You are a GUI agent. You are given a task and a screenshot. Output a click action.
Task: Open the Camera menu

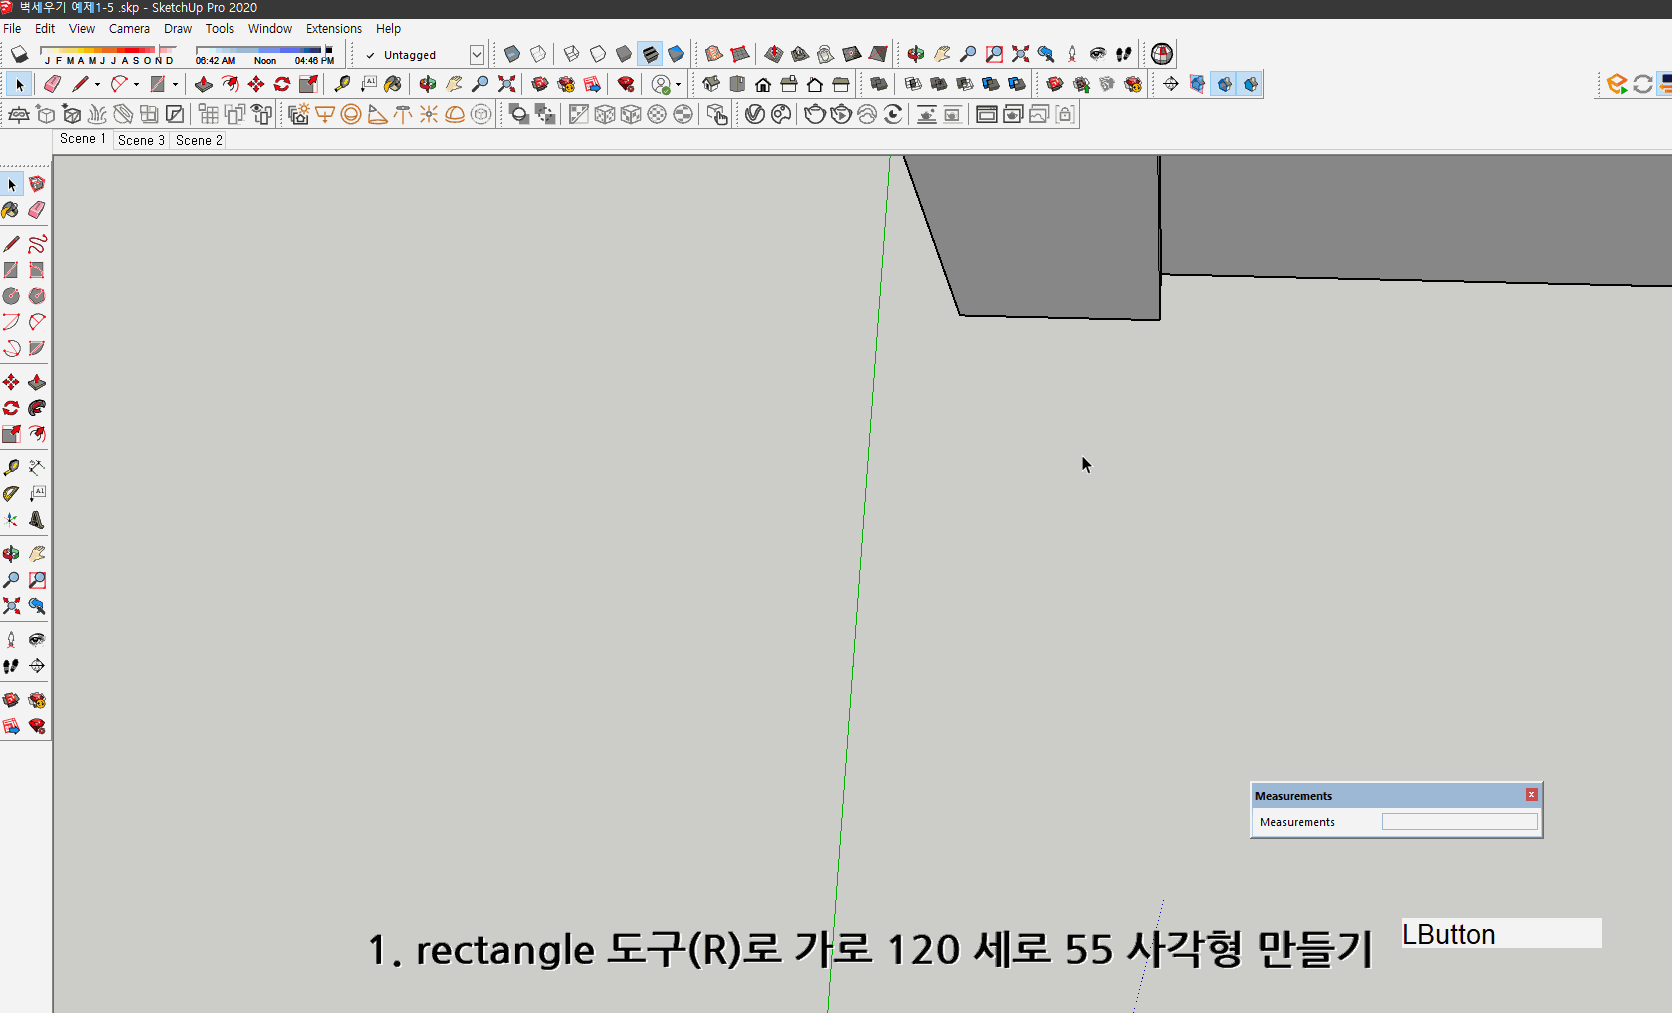129,28
